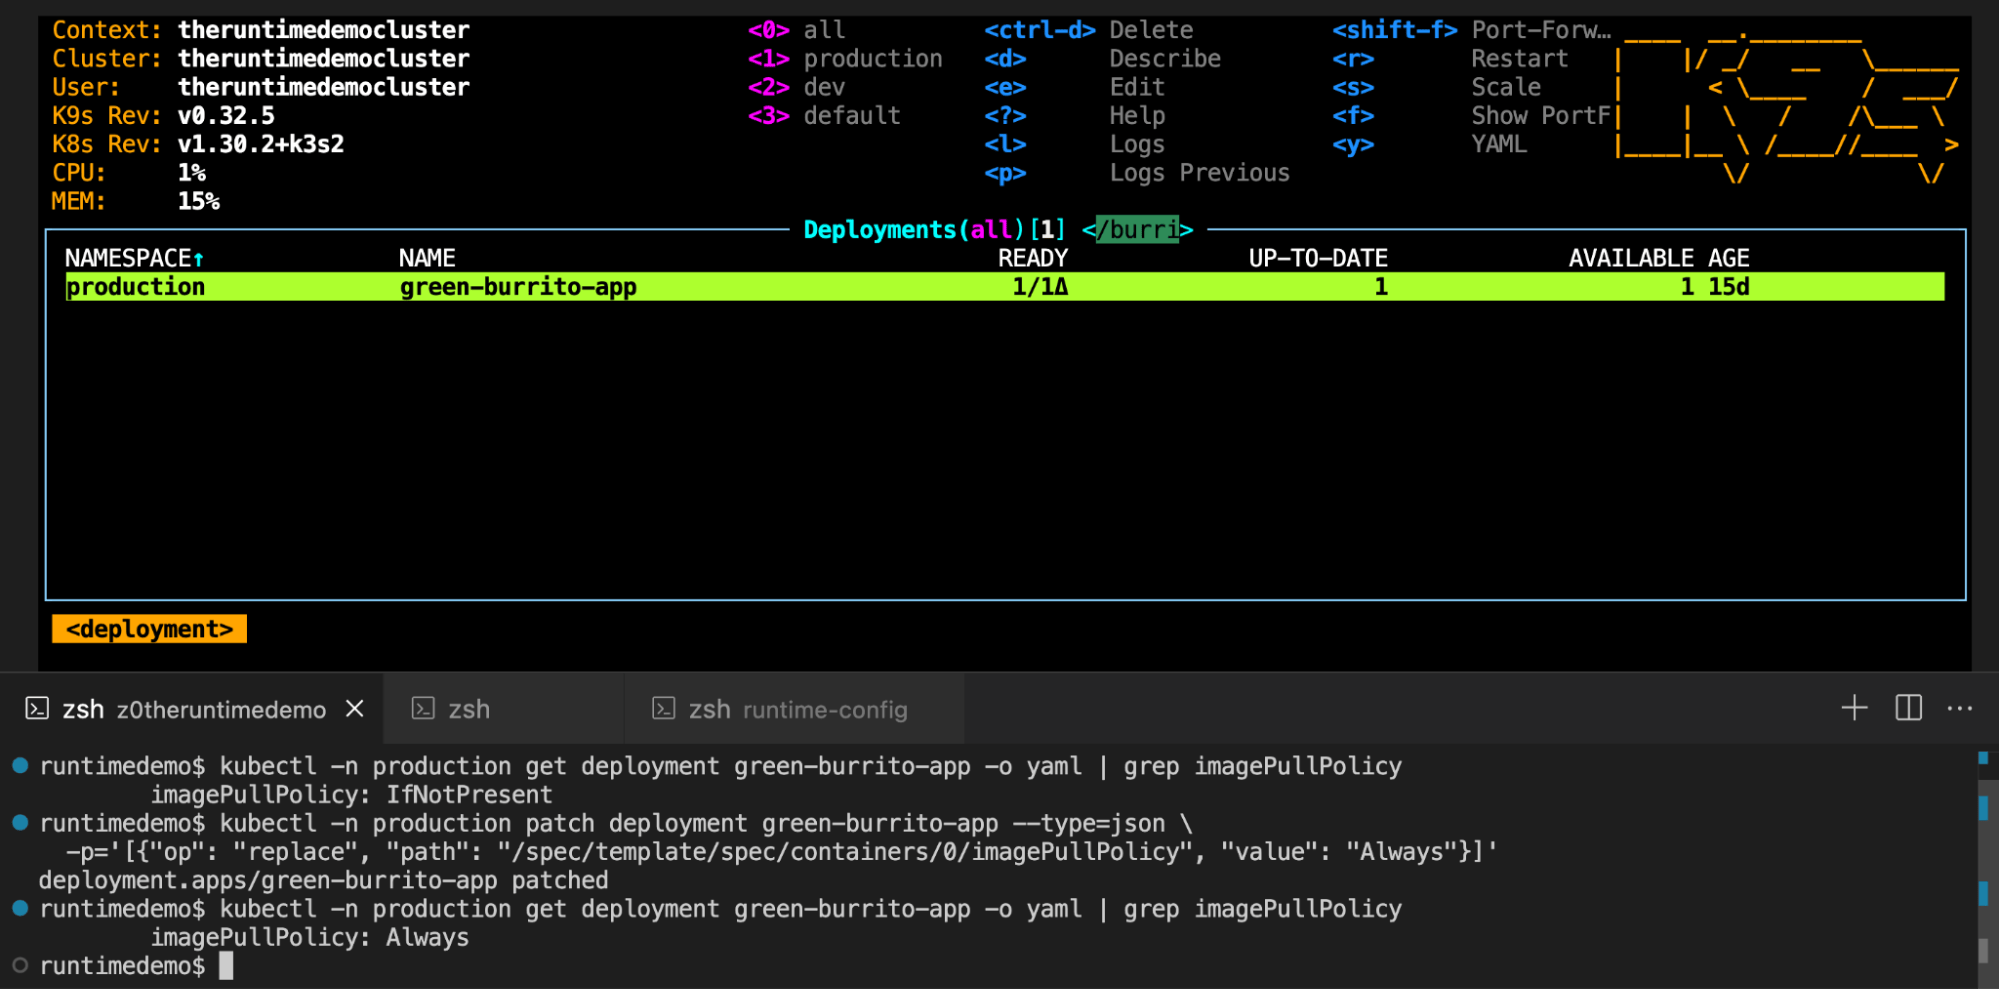The width and height of the screenshot is (1999, 989).
Task: Click 'deployment.apps/green-burrito-app patched' output
Action: pos(323,880)
